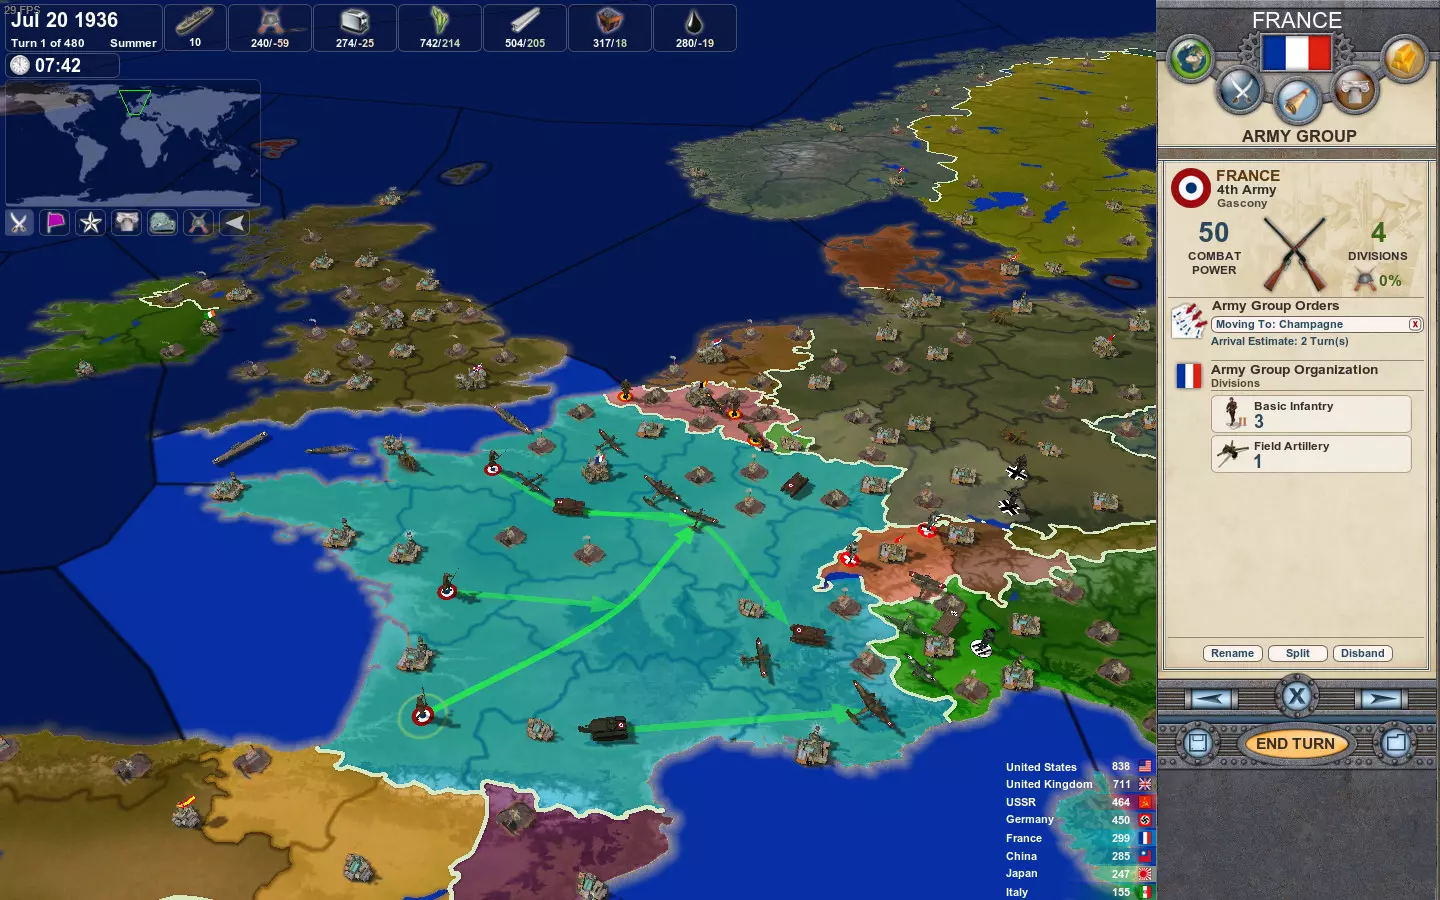
Task: Click the Arrival Estimate: 2 Turn(s) text
Action: point(1280,342)
